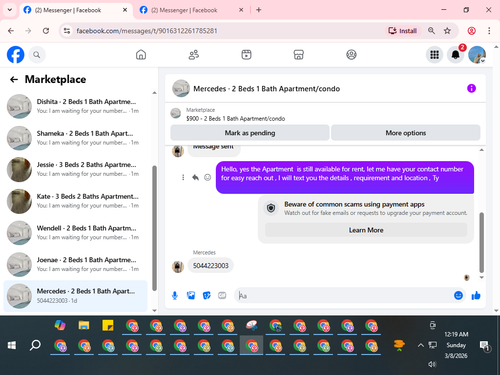Image resolution: width=500 pixels, height=375 pixels.
Task: Open Windows Start menu
Action: click(12, 345)
